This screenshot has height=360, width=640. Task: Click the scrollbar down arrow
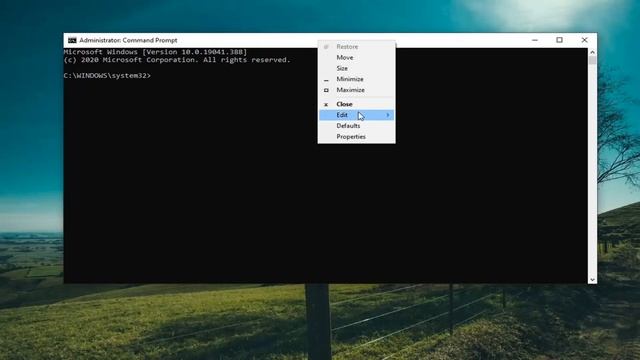coord(592,280)
